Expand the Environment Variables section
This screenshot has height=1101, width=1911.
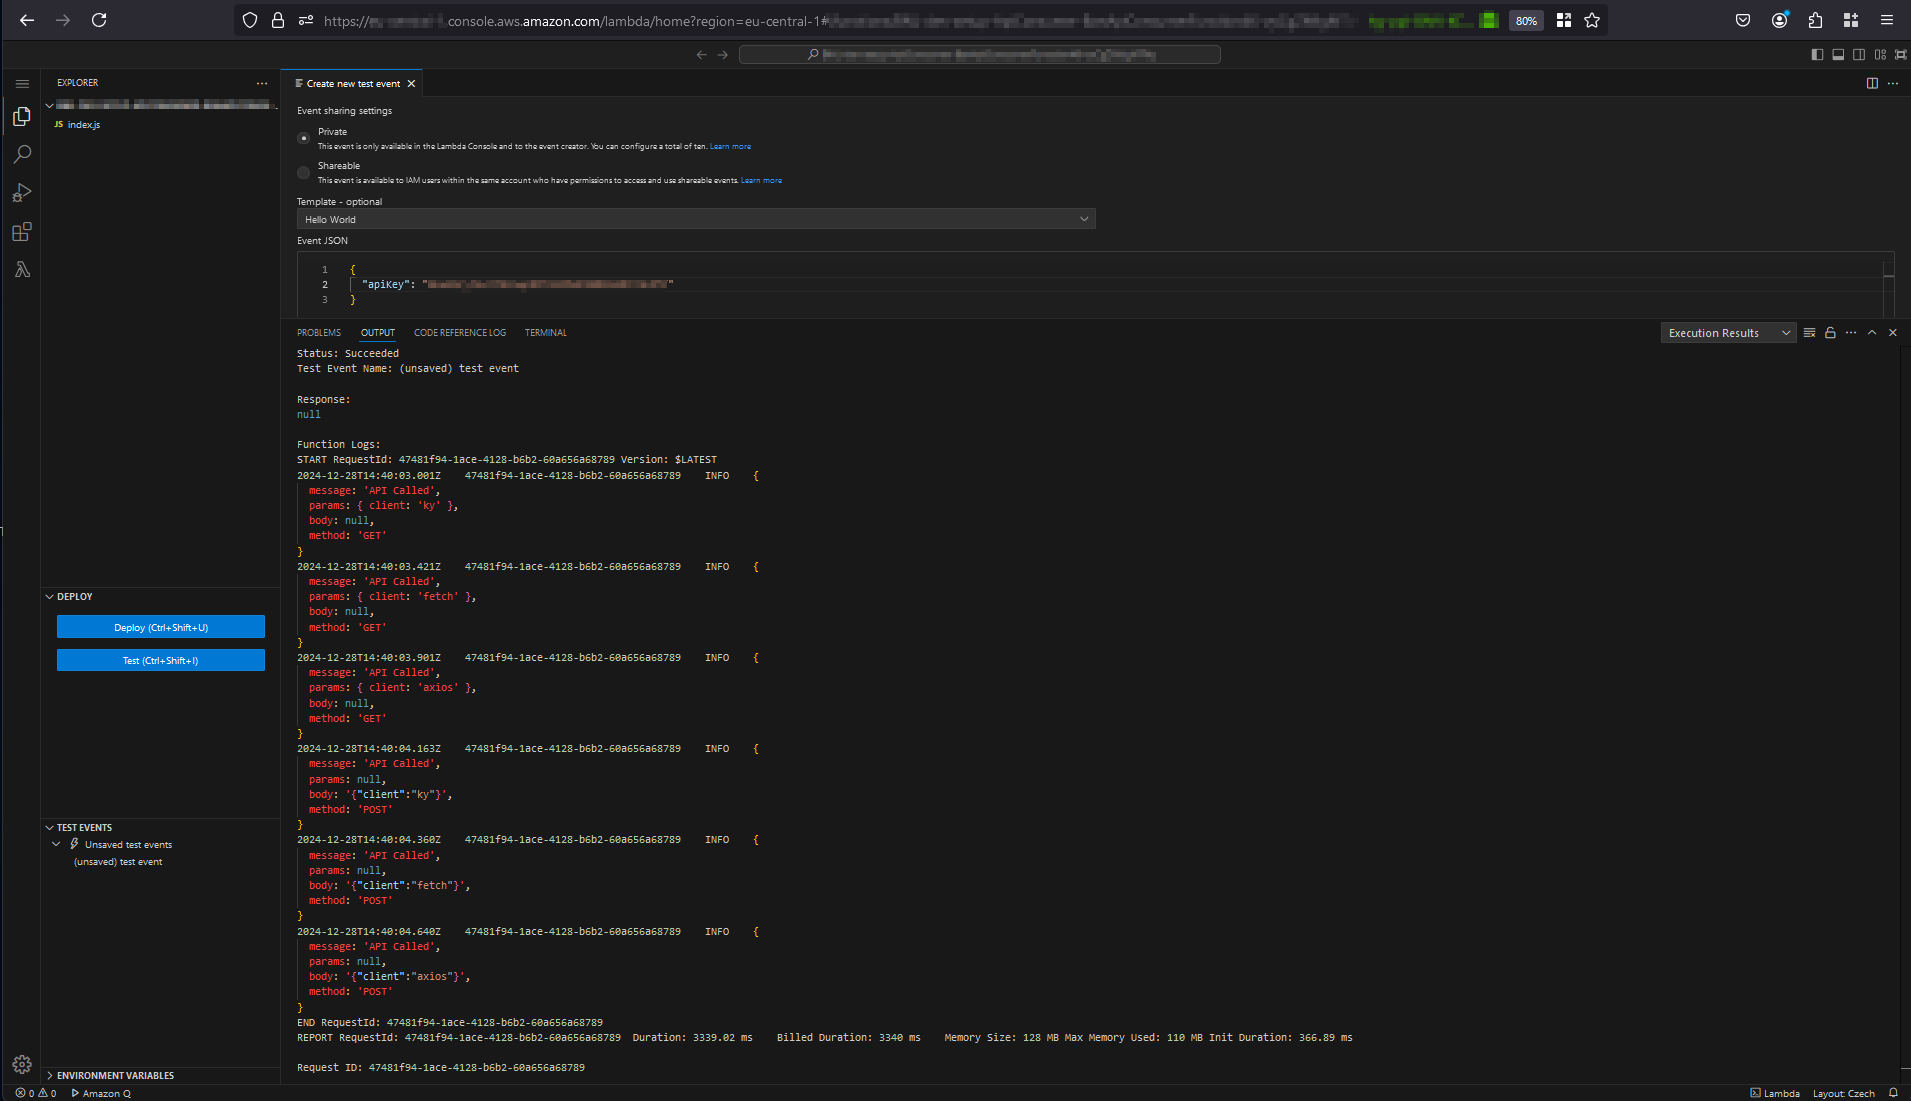click(115, 1075)
